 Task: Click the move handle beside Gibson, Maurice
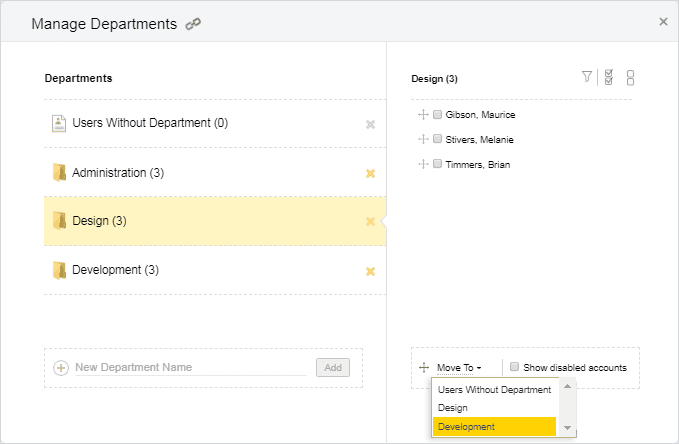coord(423,114)
